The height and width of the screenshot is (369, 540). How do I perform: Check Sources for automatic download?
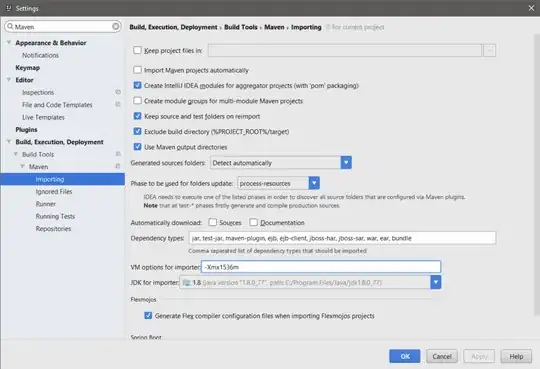click(213, 222)
